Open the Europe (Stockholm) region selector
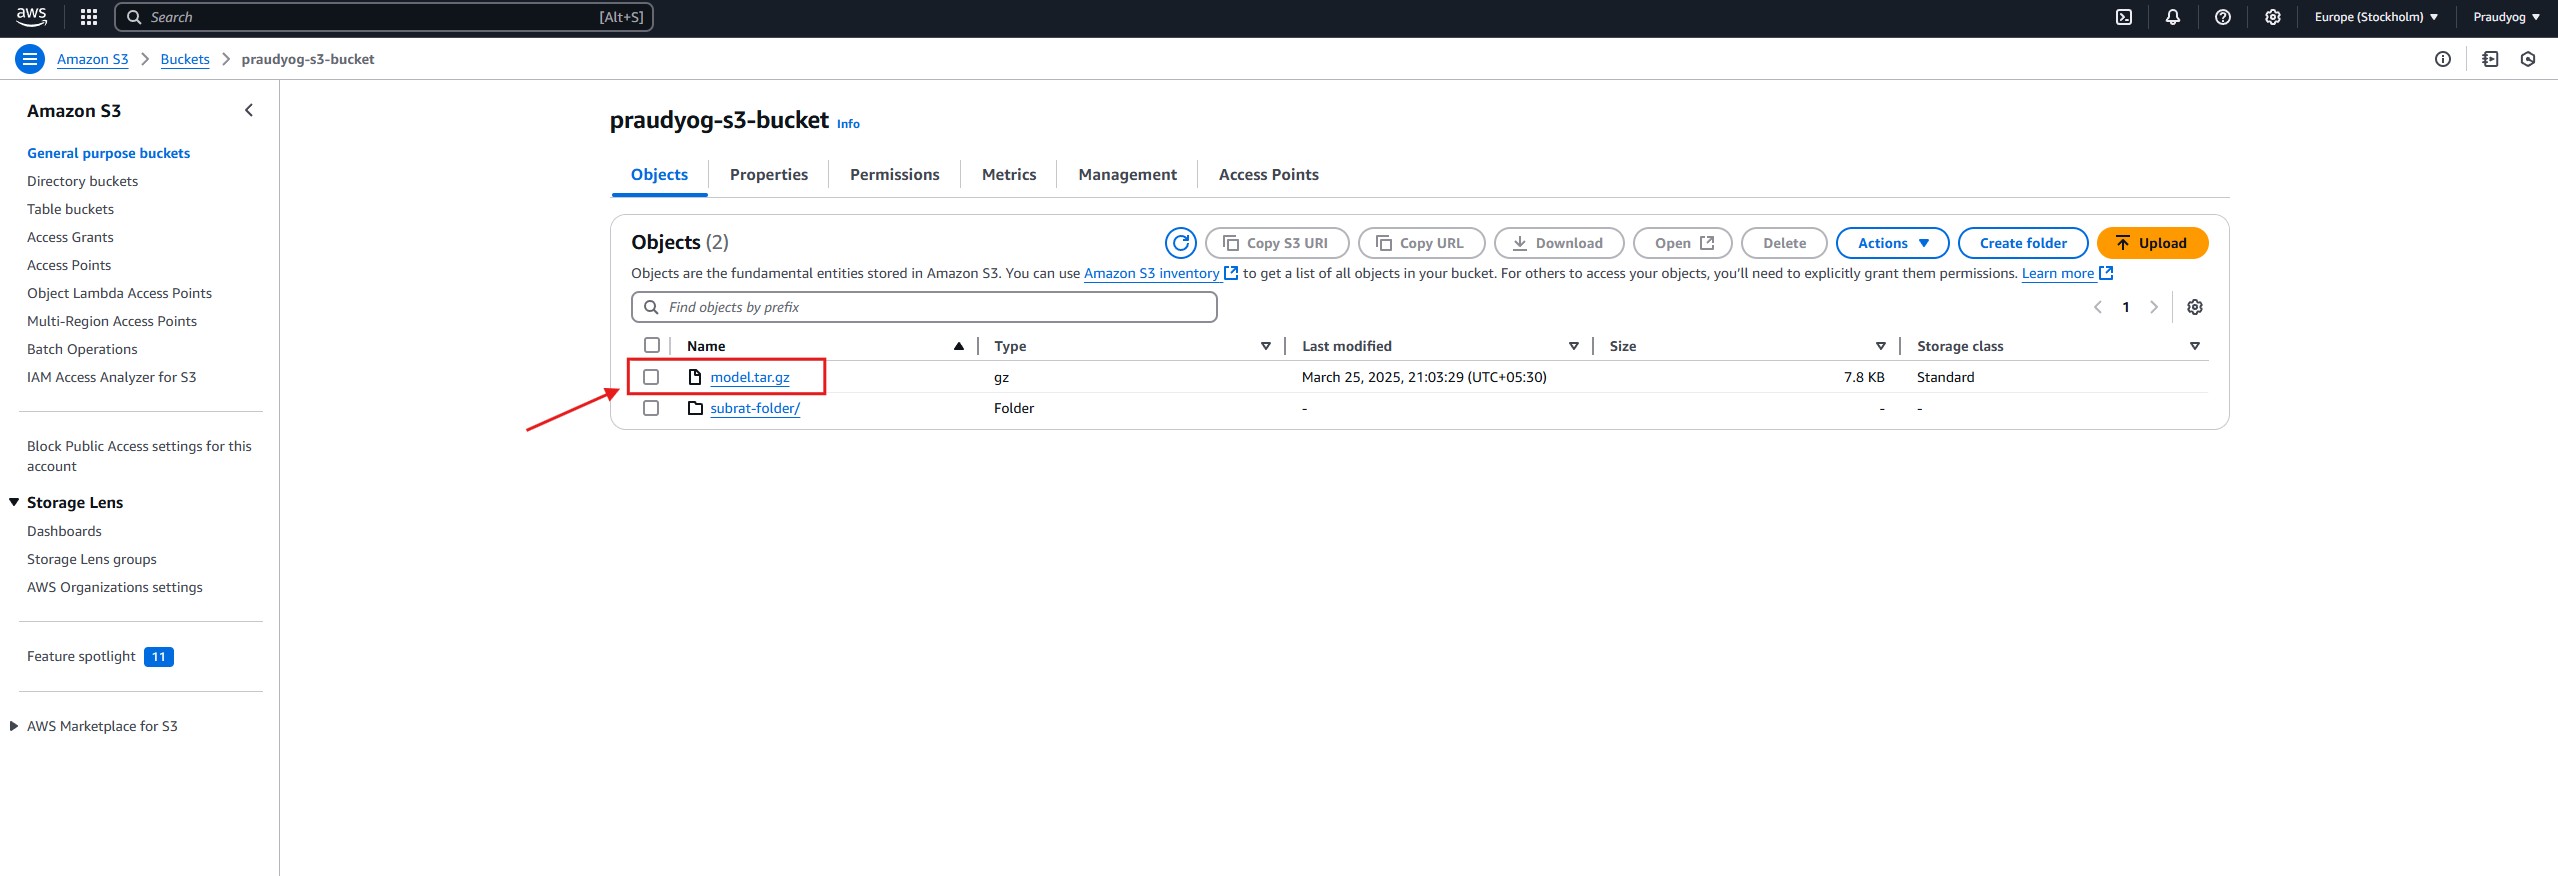 2375,17
